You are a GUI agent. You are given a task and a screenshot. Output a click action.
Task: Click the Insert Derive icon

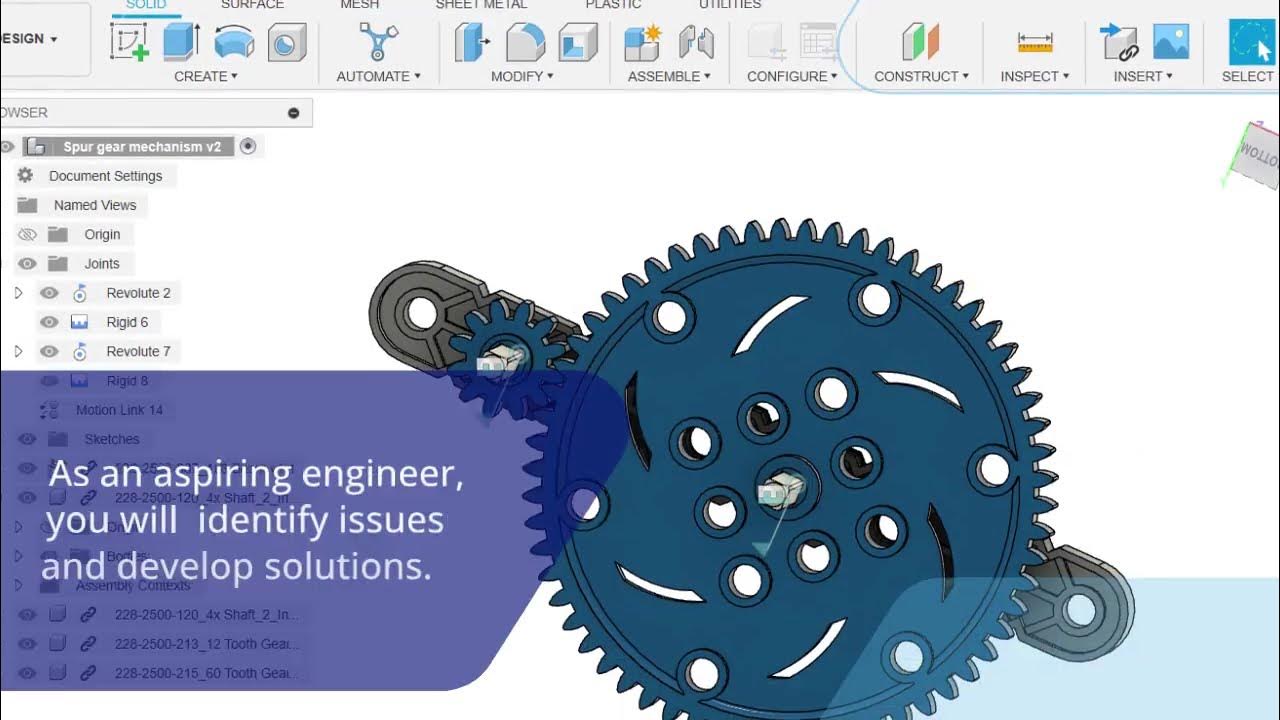point(1119,43)
